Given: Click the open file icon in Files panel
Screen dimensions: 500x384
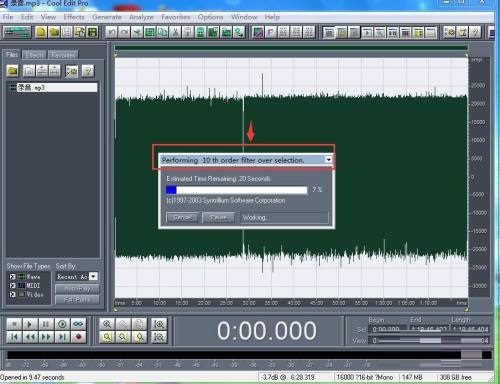Looking at the screenshot, I should coord(13,71).
